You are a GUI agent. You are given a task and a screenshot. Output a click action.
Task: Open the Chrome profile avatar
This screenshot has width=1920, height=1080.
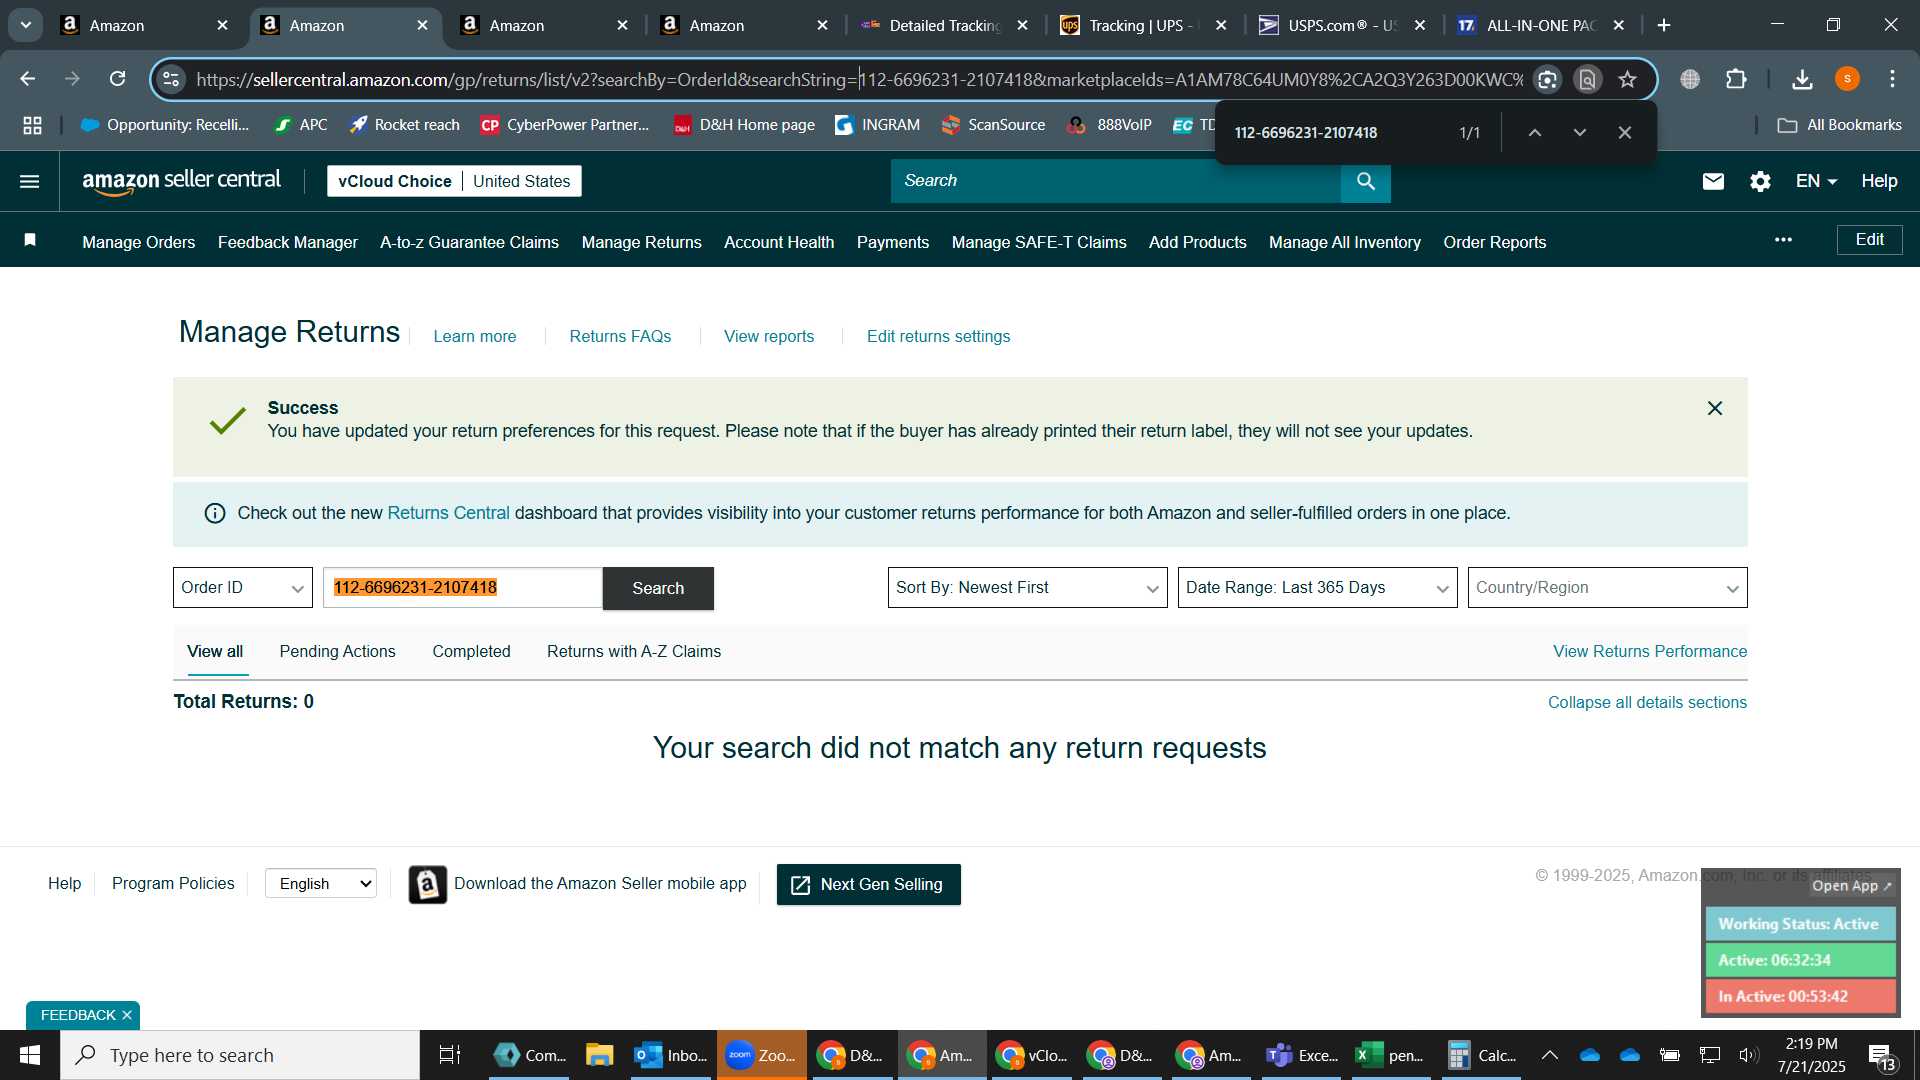(1847, 79)
